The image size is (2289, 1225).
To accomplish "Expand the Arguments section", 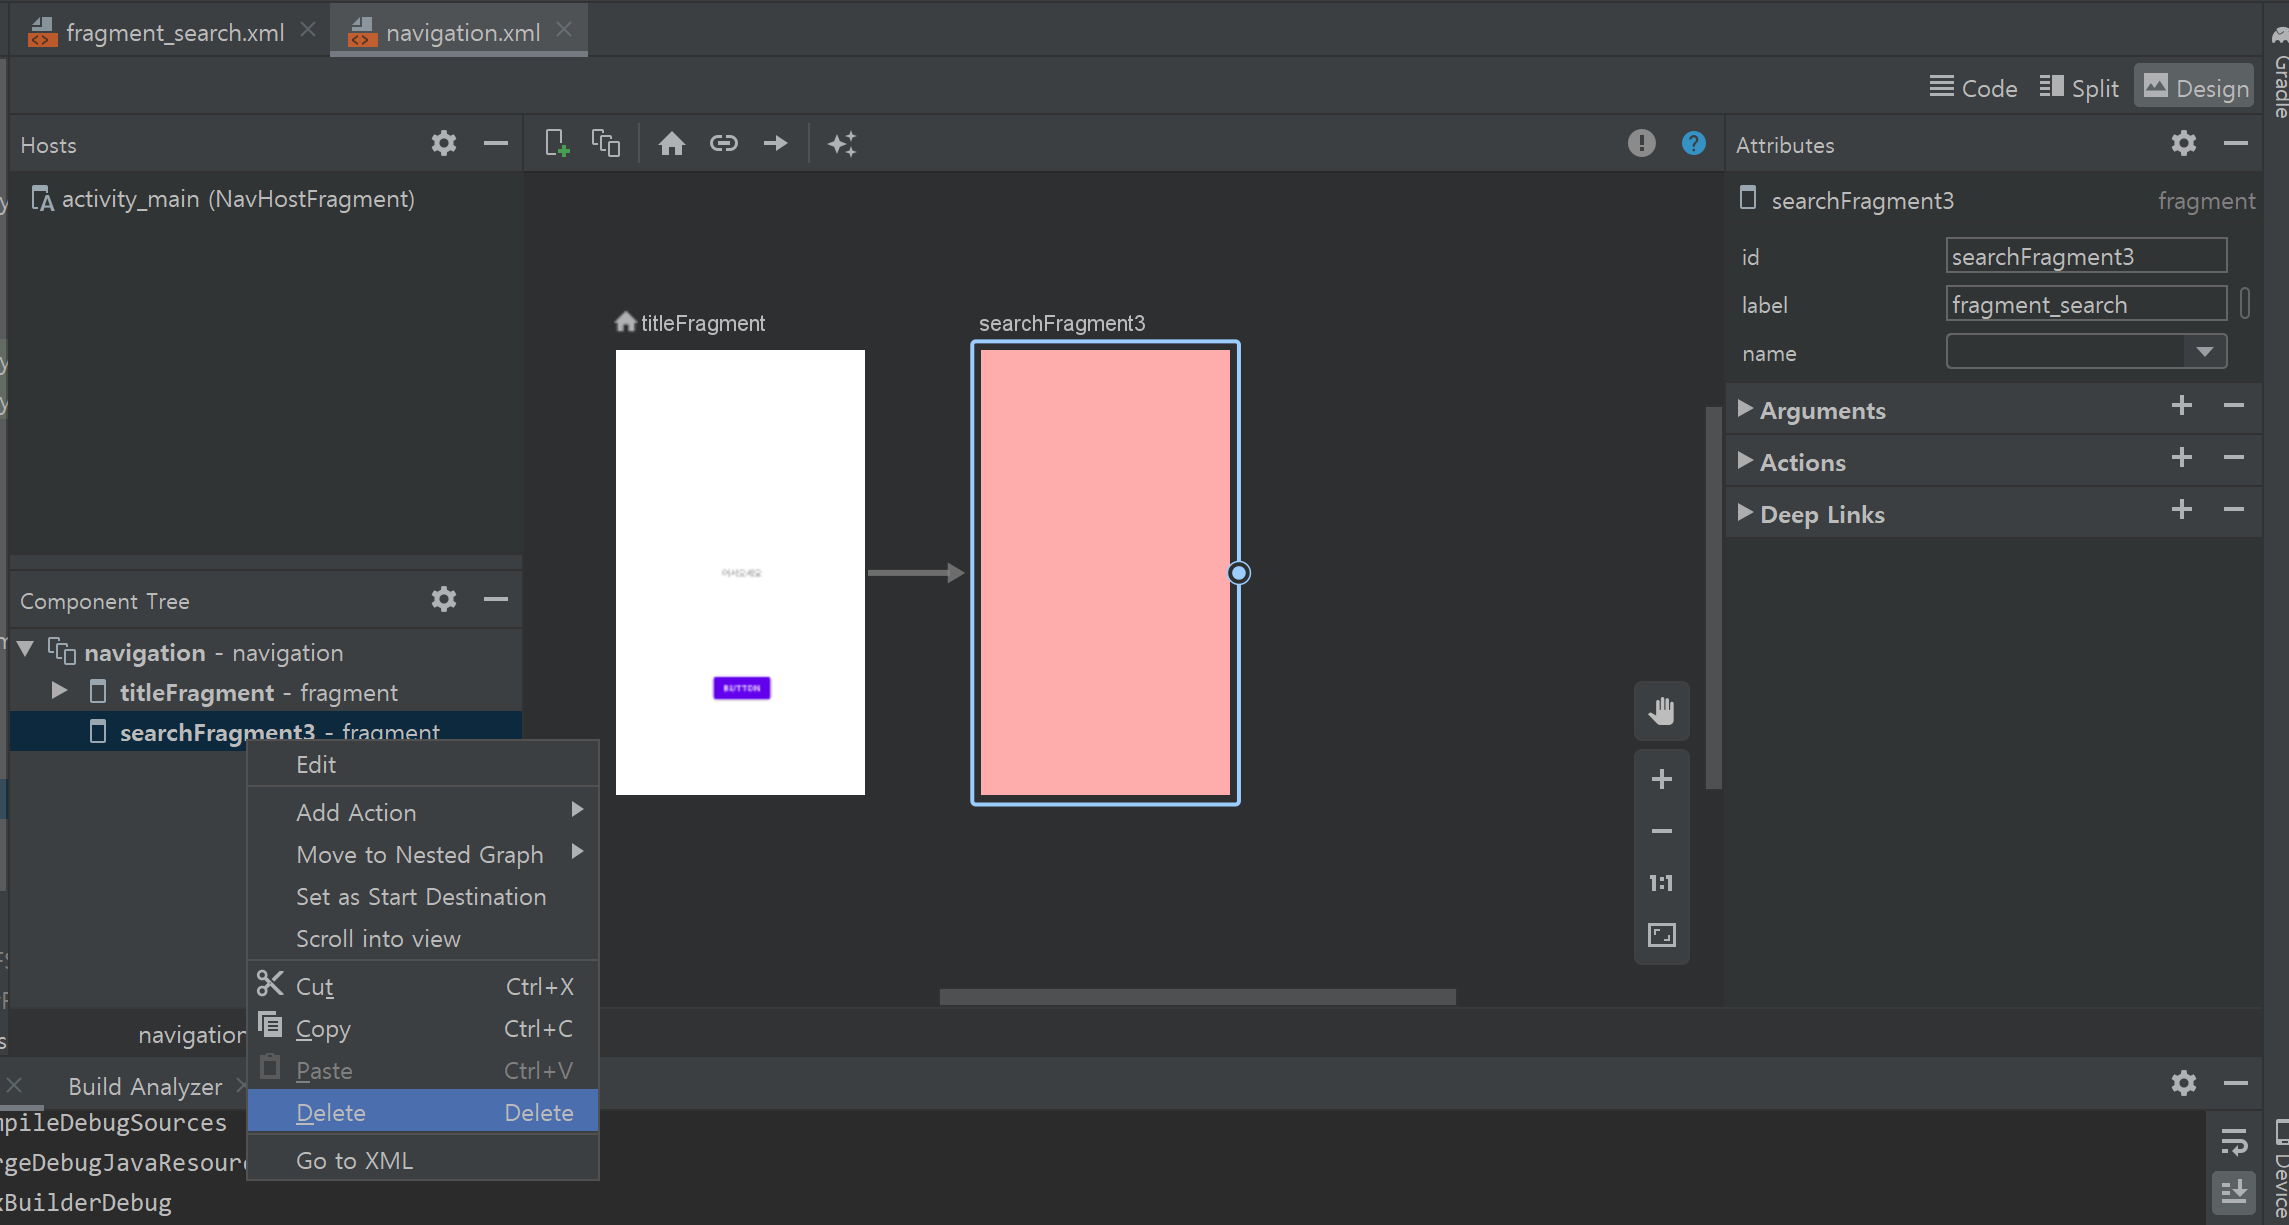I will 1745,409.
